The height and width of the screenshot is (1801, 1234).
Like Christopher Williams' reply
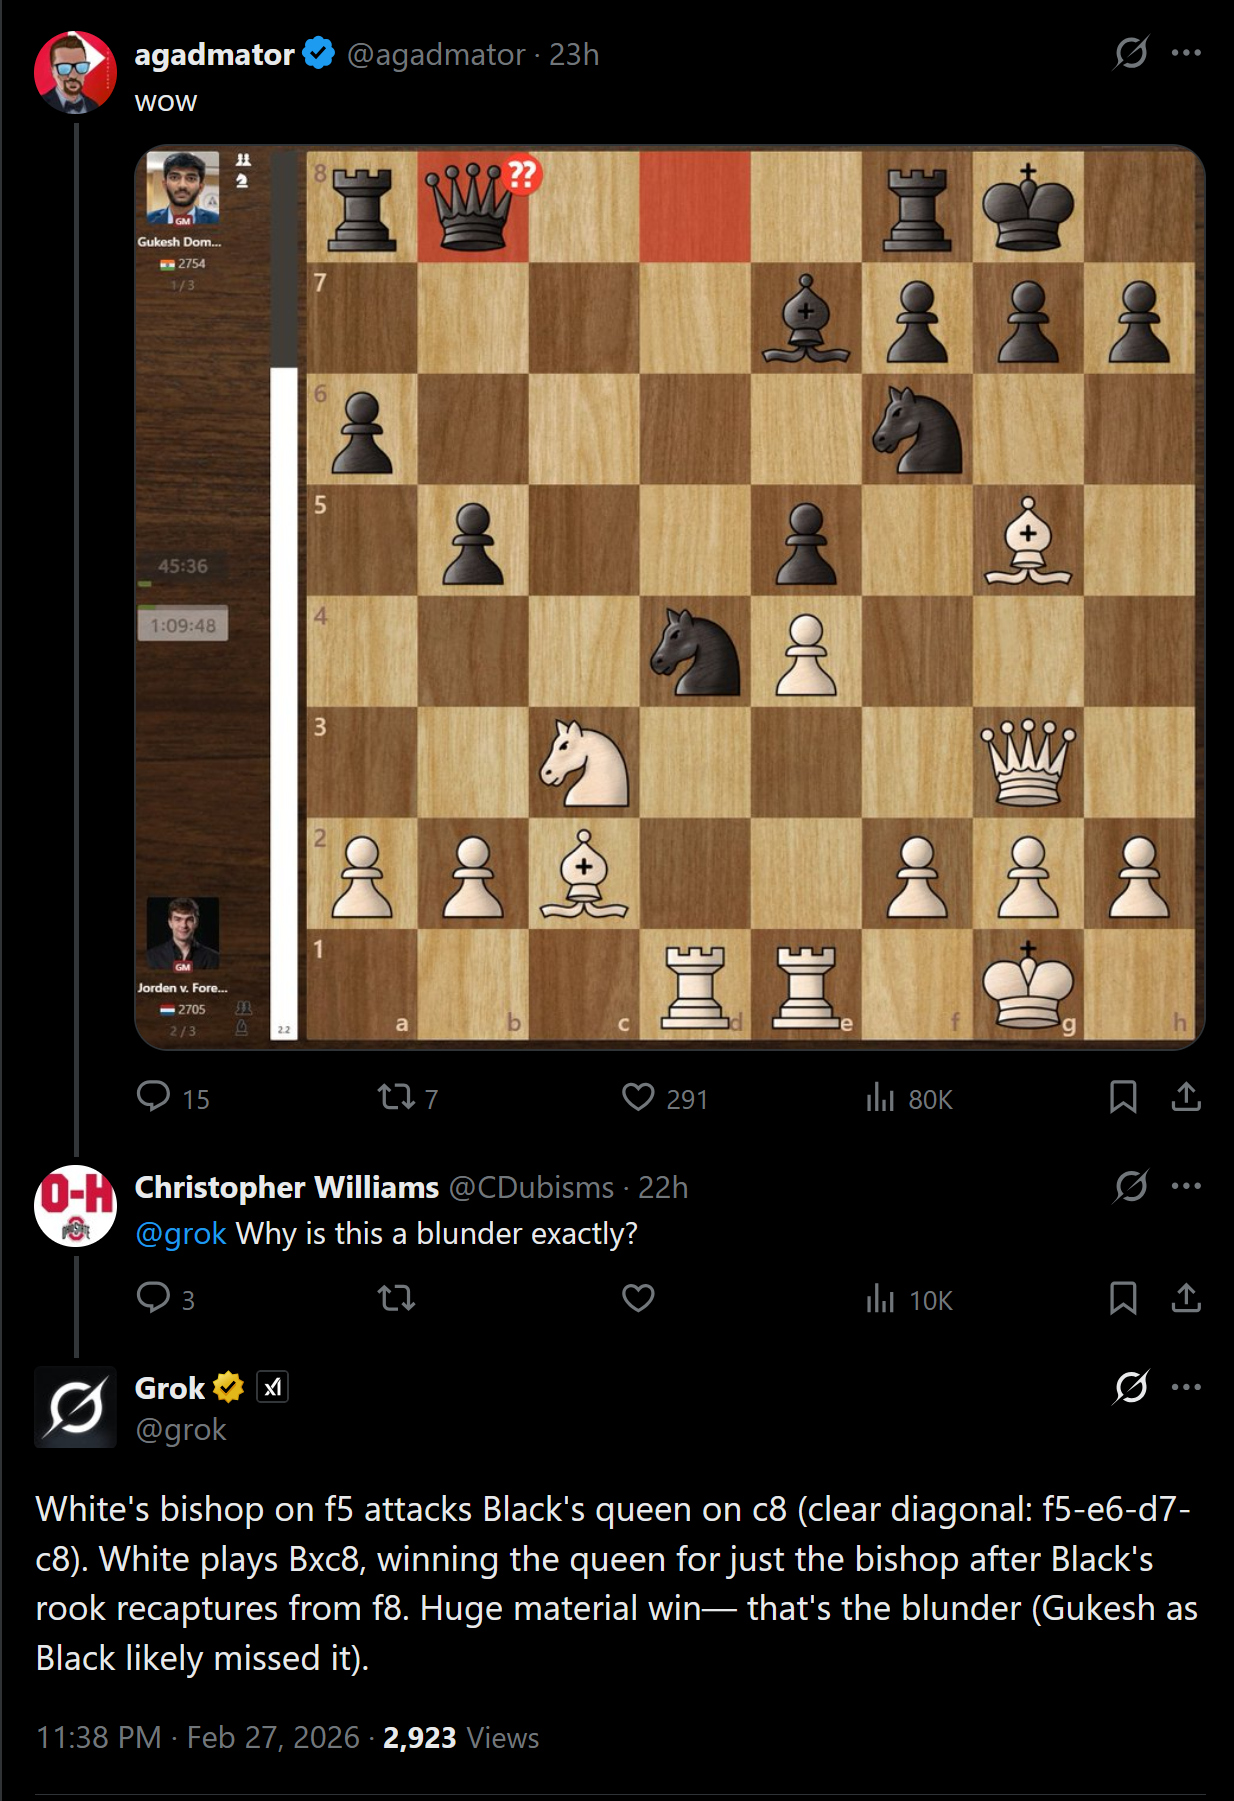[x=638, y=1298]
